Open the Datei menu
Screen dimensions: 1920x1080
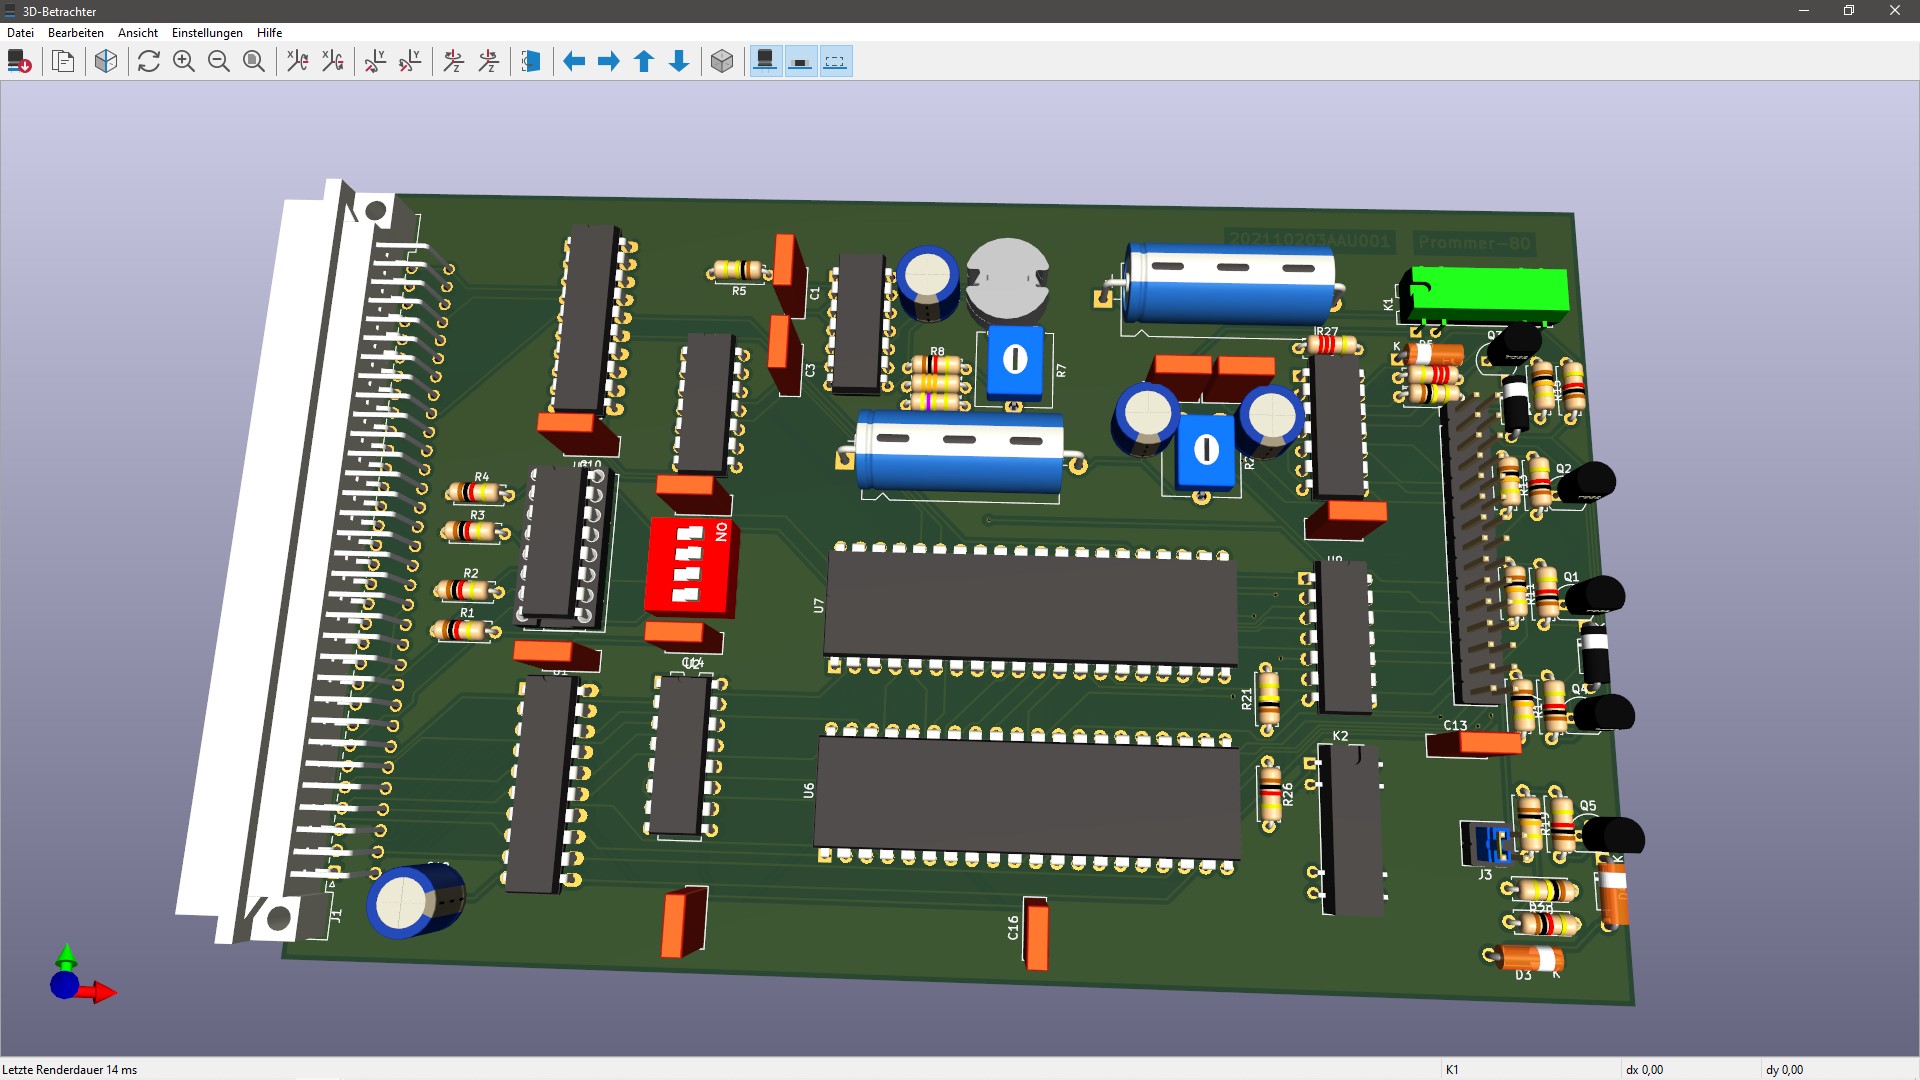(x=20, y=33)
